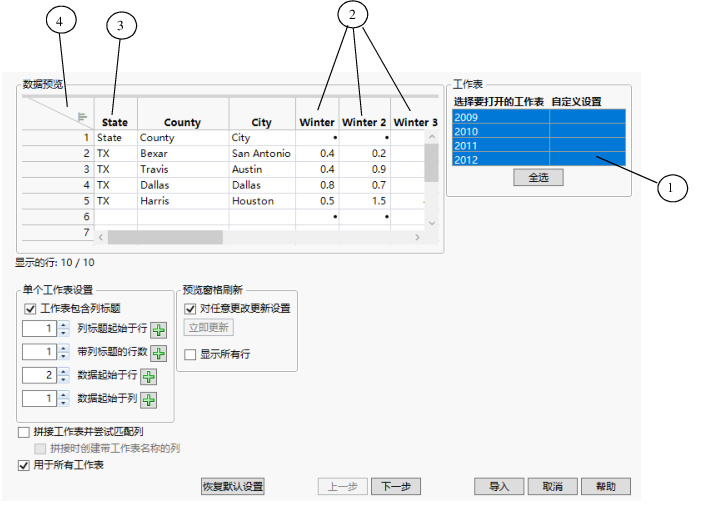Screen dimensions: 710x506
Task: Click the 数据起始于行 number field
Action: pyautogui.click(x=39, y=376)
